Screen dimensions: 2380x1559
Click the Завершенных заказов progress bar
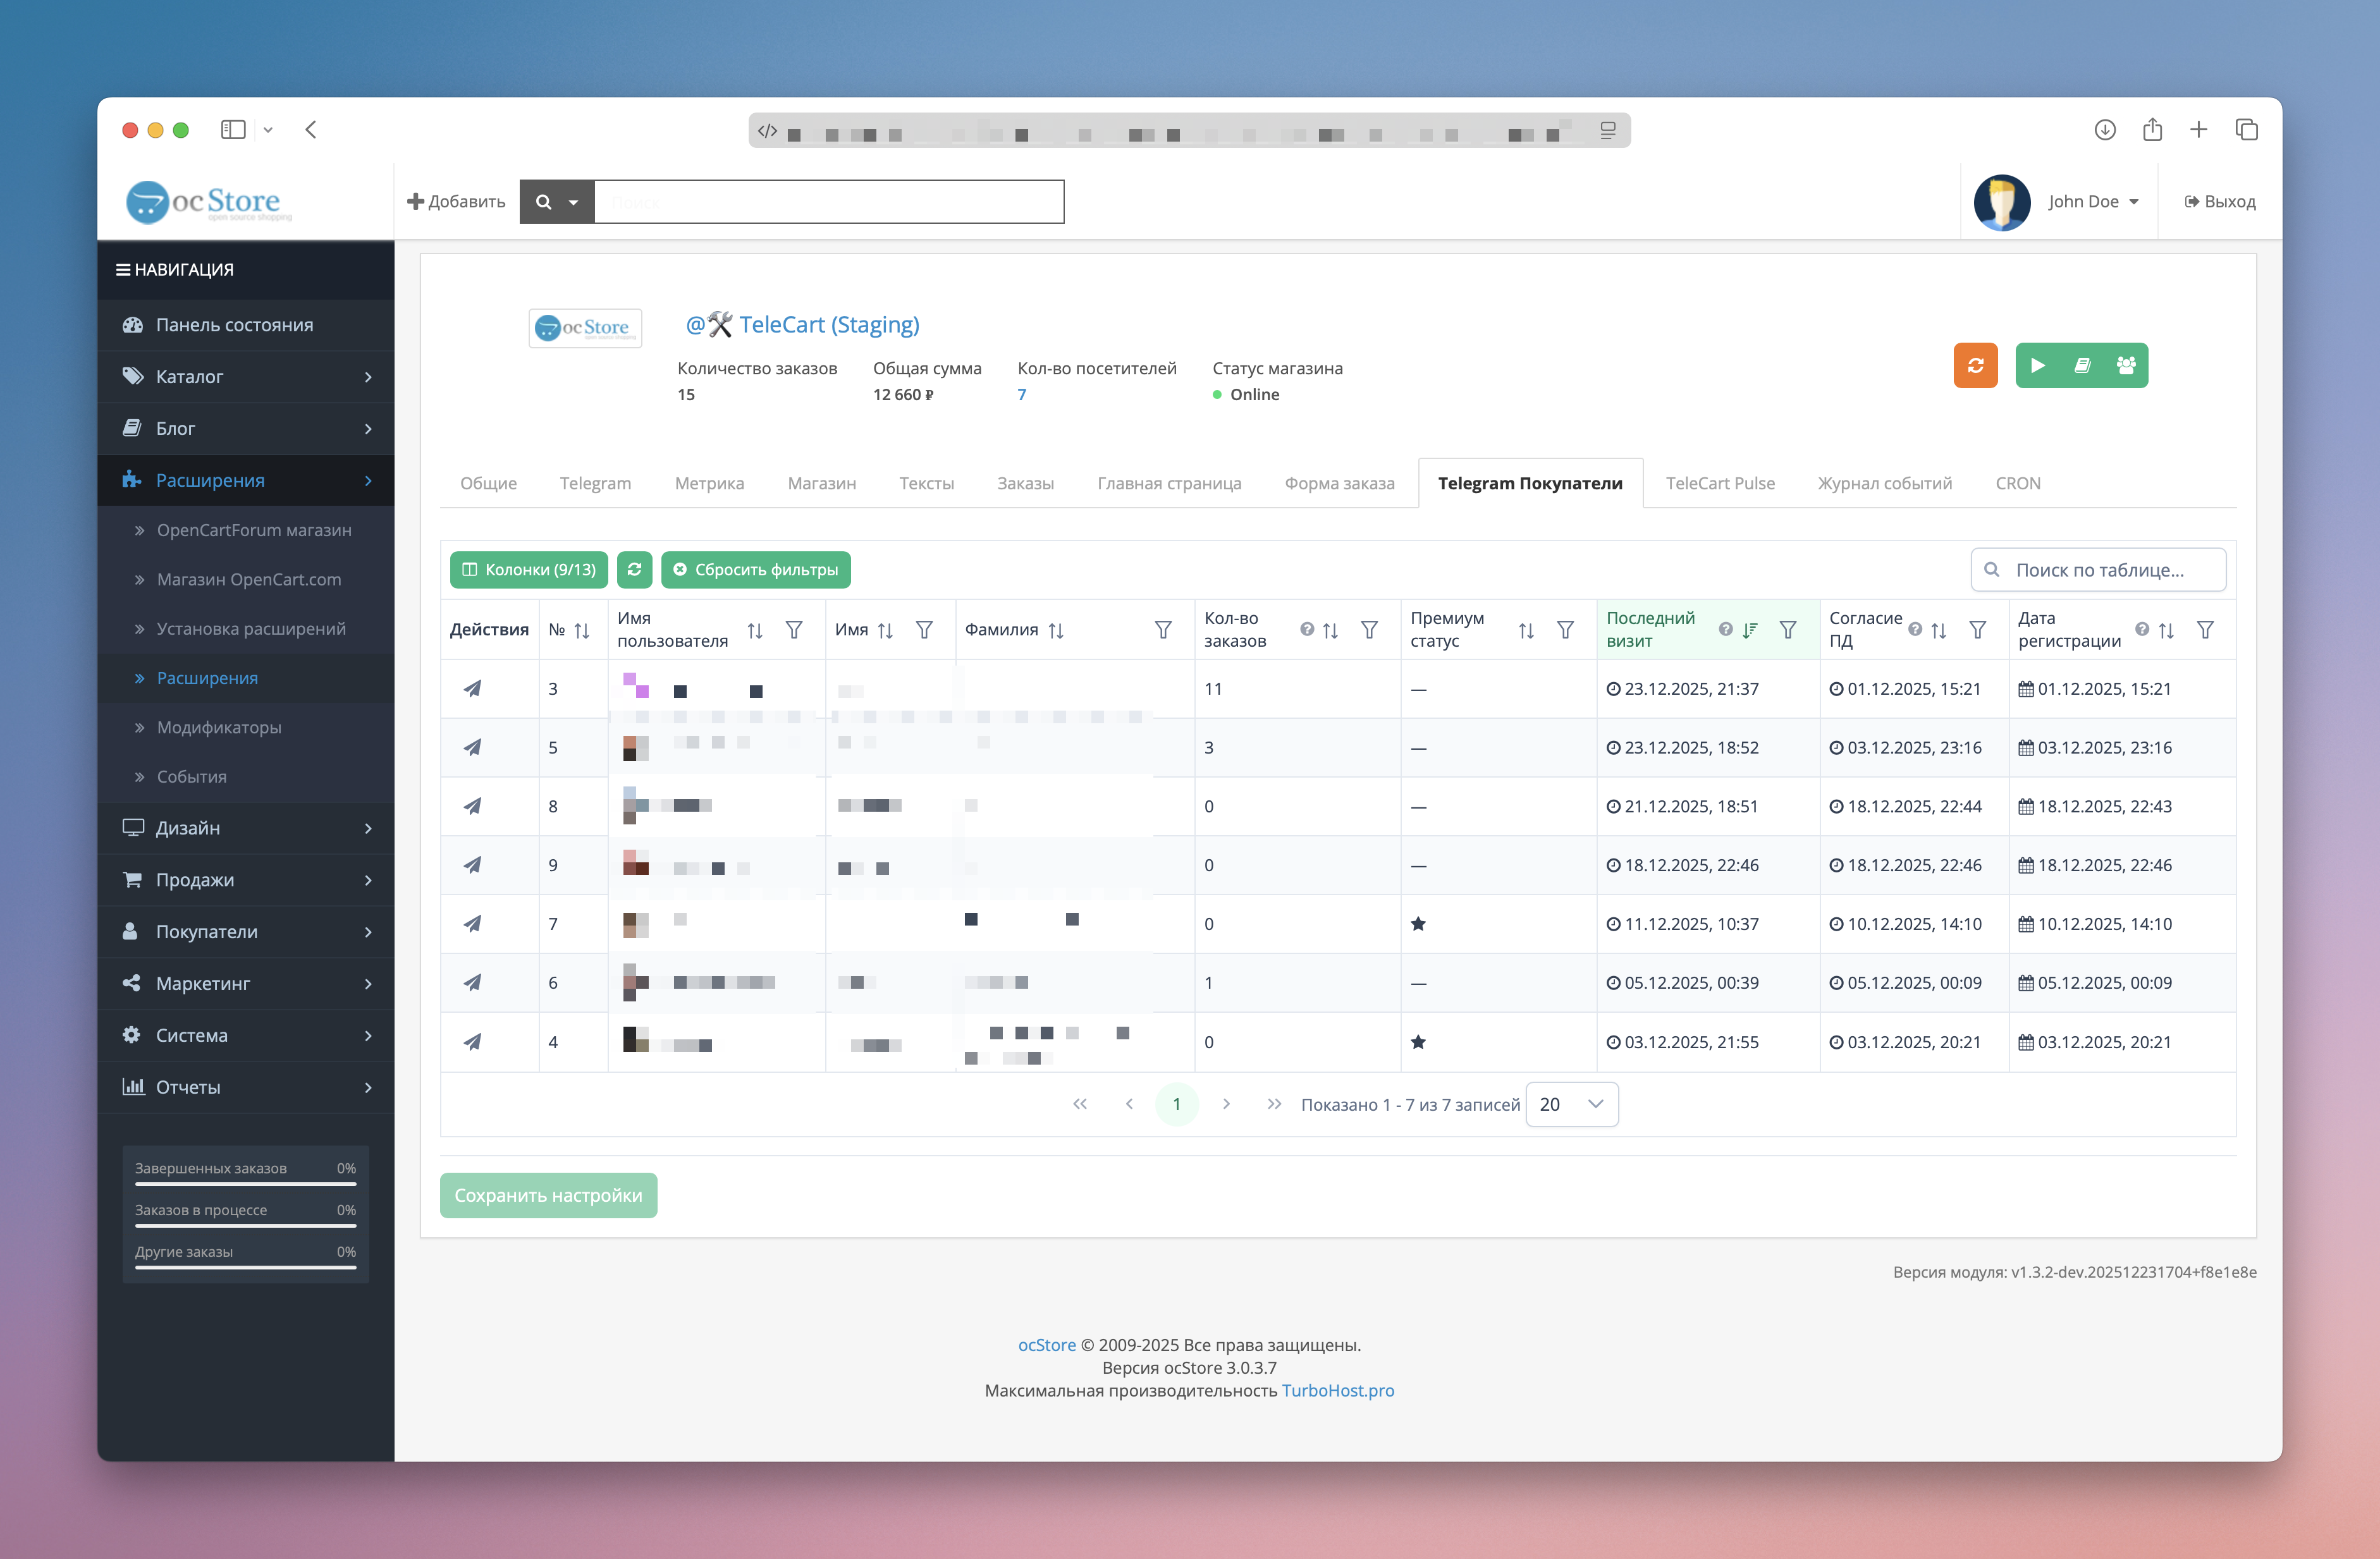(245, 1184)
